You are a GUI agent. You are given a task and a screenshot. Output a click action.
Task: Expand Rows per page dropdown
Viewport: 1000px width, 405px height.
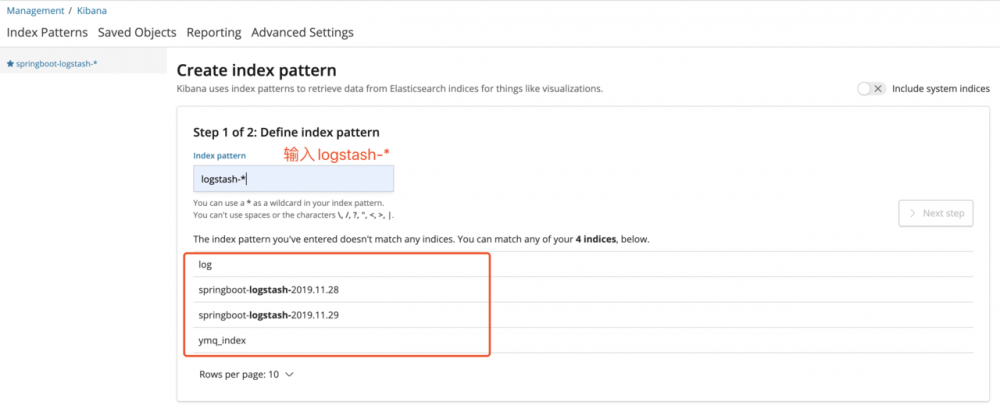(x=247, y=374)
